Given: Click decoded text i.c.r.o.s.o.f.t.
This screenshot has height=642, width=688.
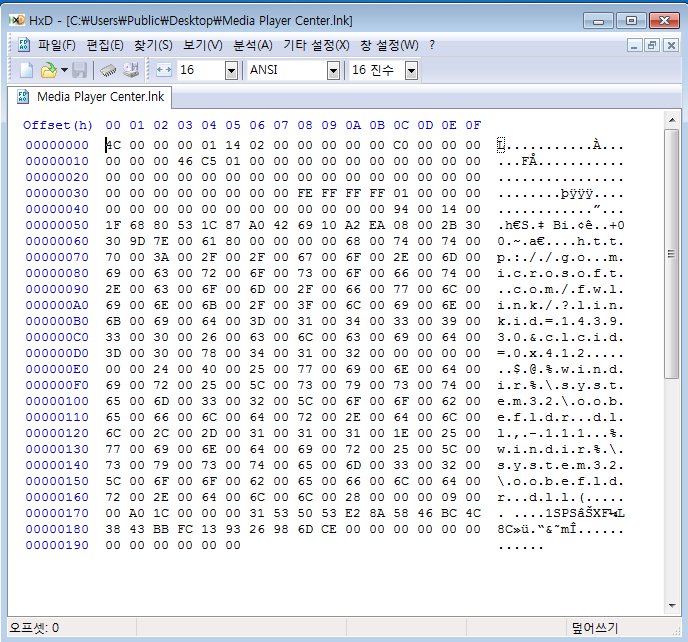Looking at the screenshot, I should tap(560, 273).
